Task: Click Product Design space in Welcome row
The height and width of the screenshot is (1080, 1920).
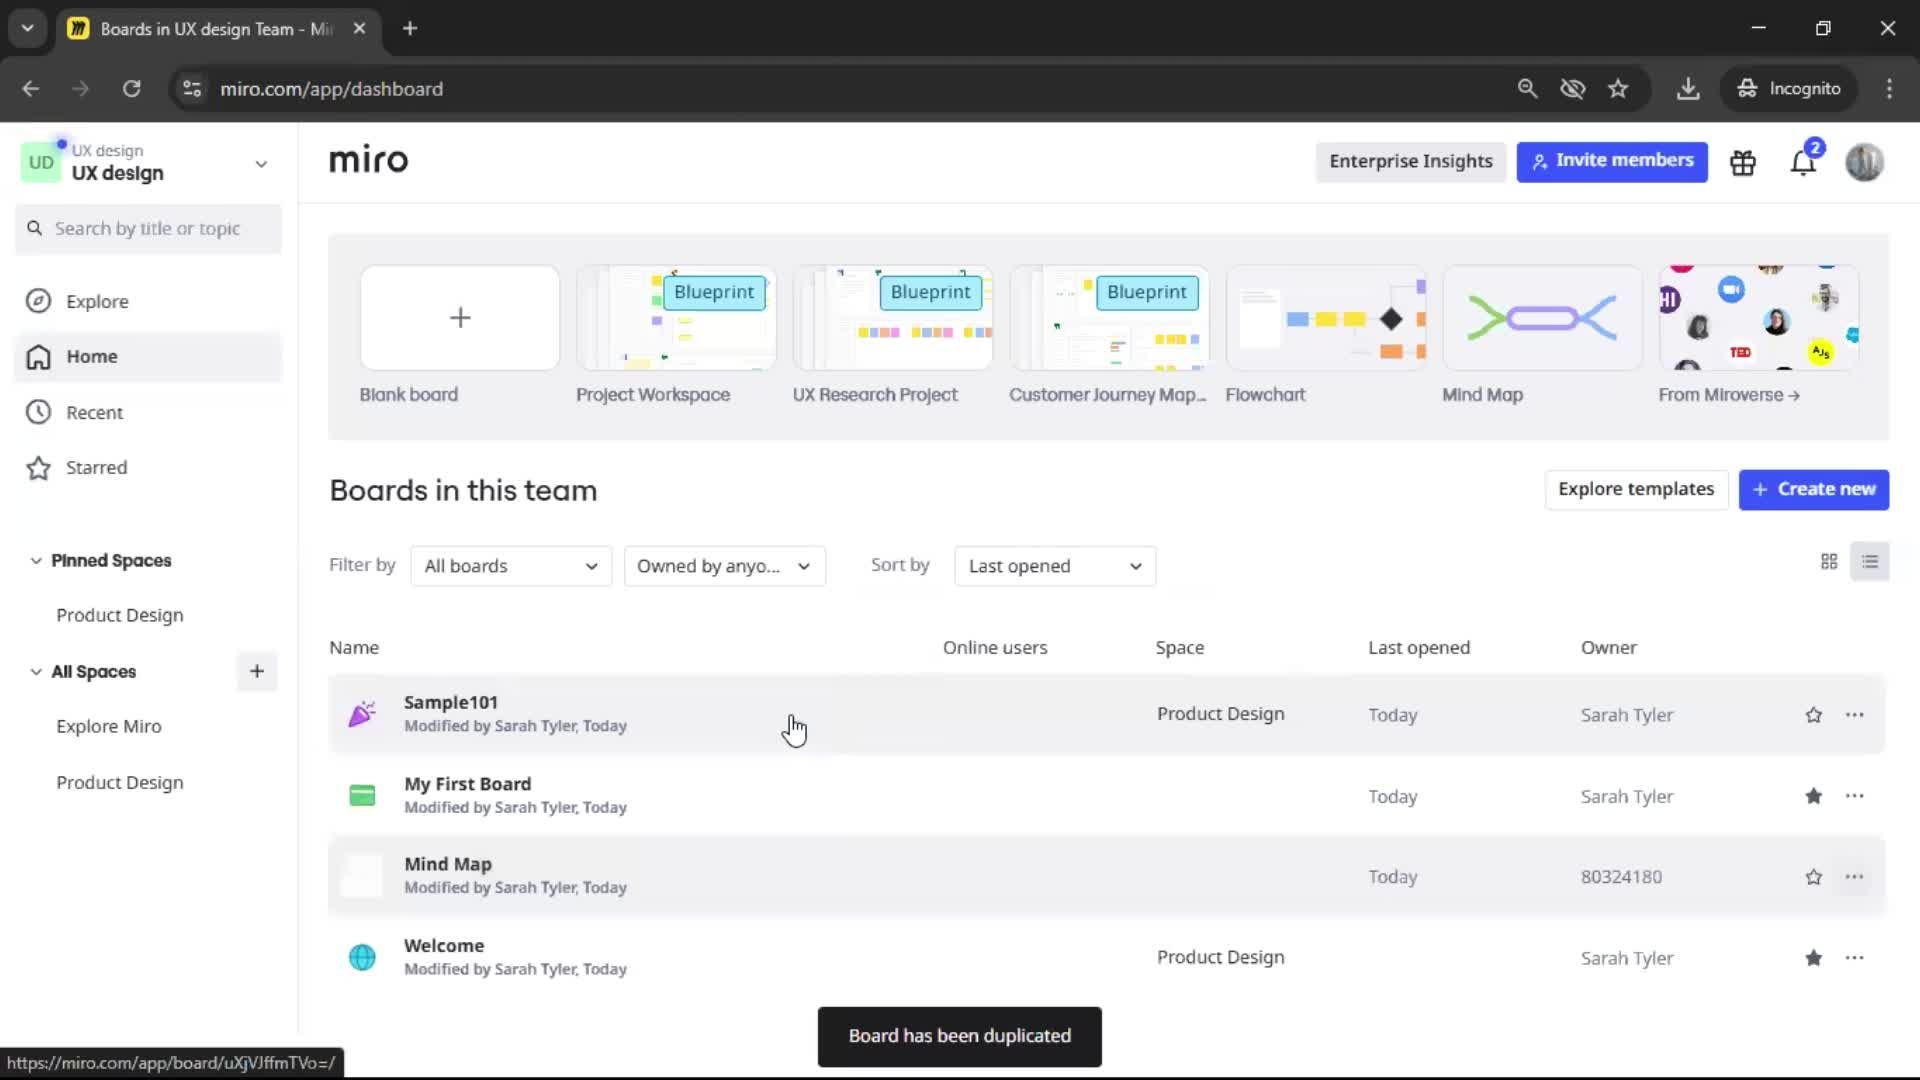Action: click(1220, 957)
